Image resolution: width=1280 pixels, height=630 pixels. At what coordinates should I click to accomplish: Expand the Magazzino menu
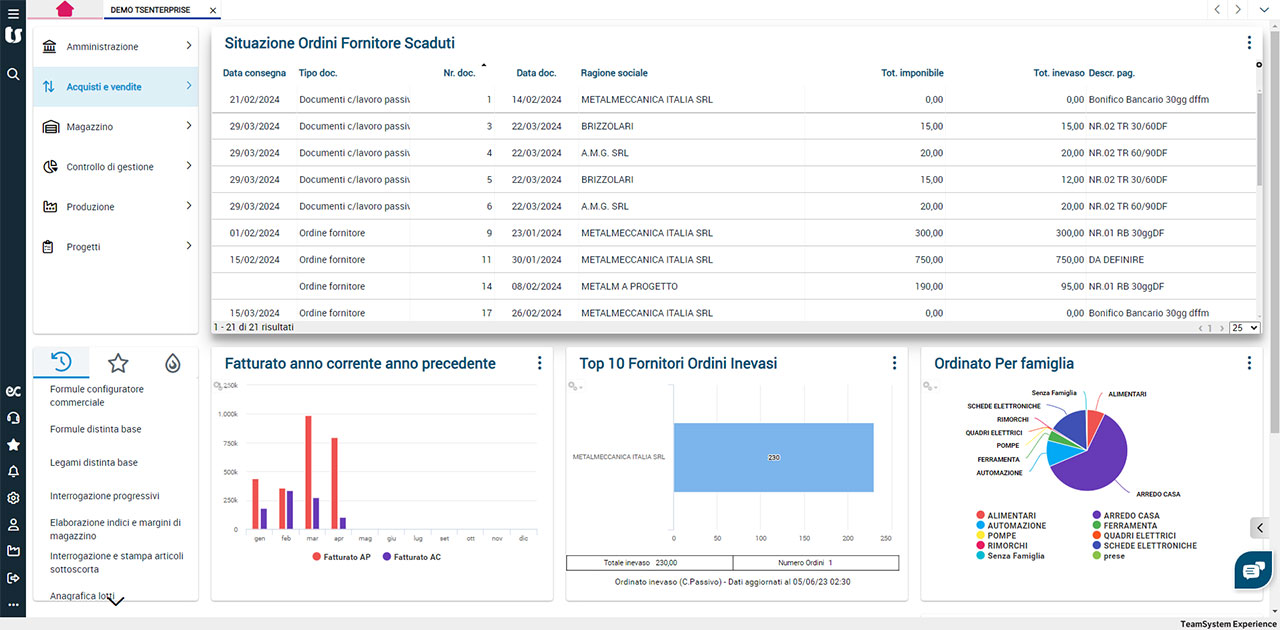[116, 127]
